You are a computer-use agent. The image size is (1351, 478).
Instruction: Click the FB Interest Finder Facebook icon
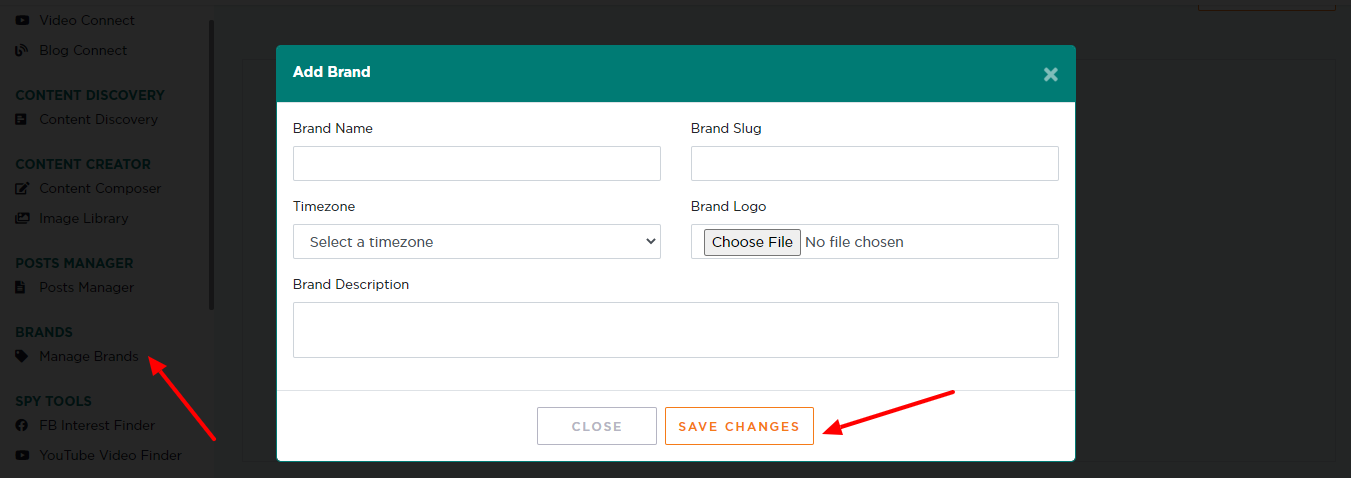(x=22, y=425)
